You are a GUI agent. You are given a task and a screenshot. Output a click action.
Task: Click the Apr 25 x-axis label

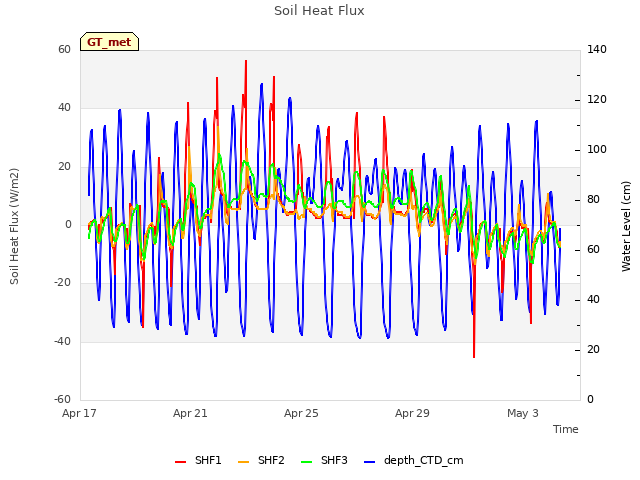point(301,413)
